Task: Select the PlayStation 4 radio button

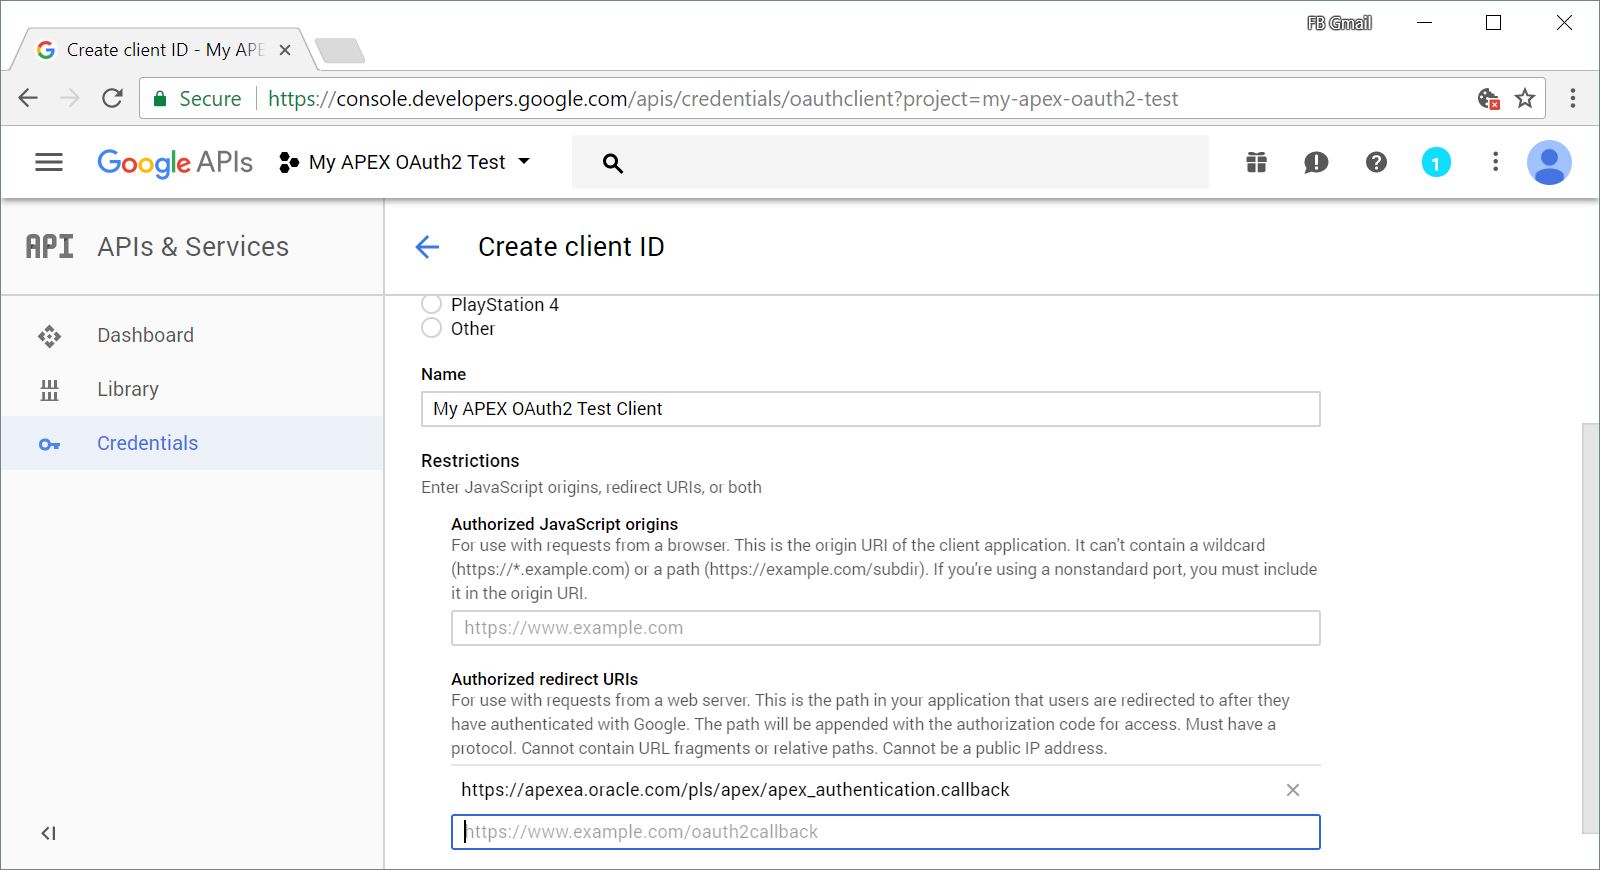Action: coord(431,304)
